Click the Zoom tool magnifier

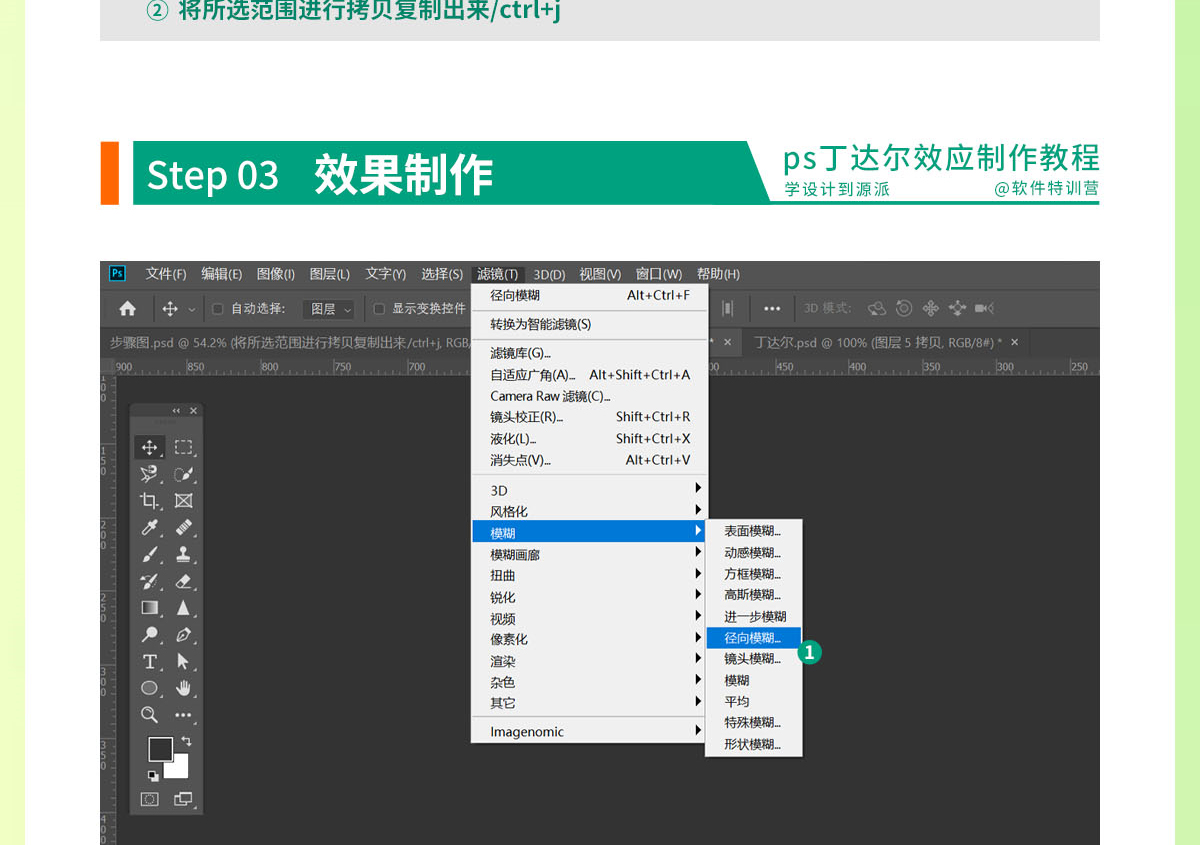click(x=149, y=715)
